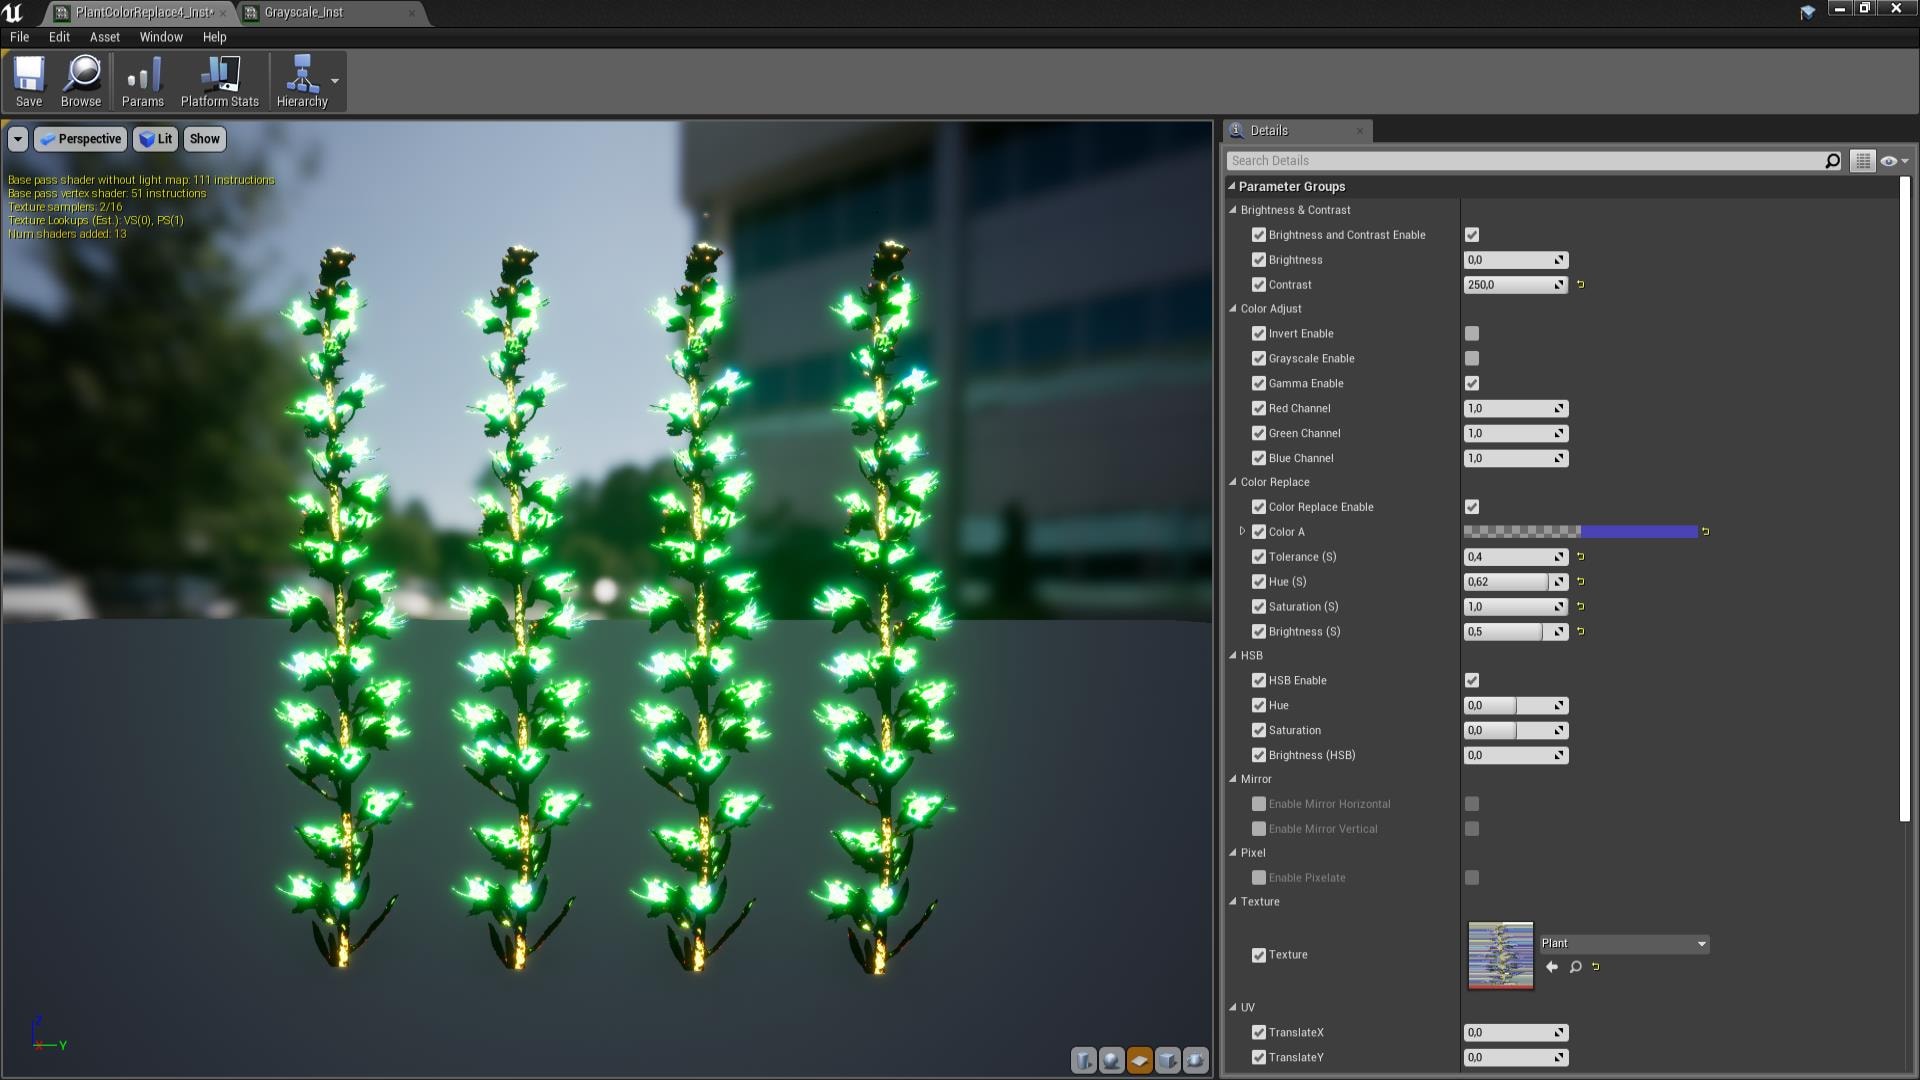
Task: Click the Params toolbar icon
Action: (142, 79)
